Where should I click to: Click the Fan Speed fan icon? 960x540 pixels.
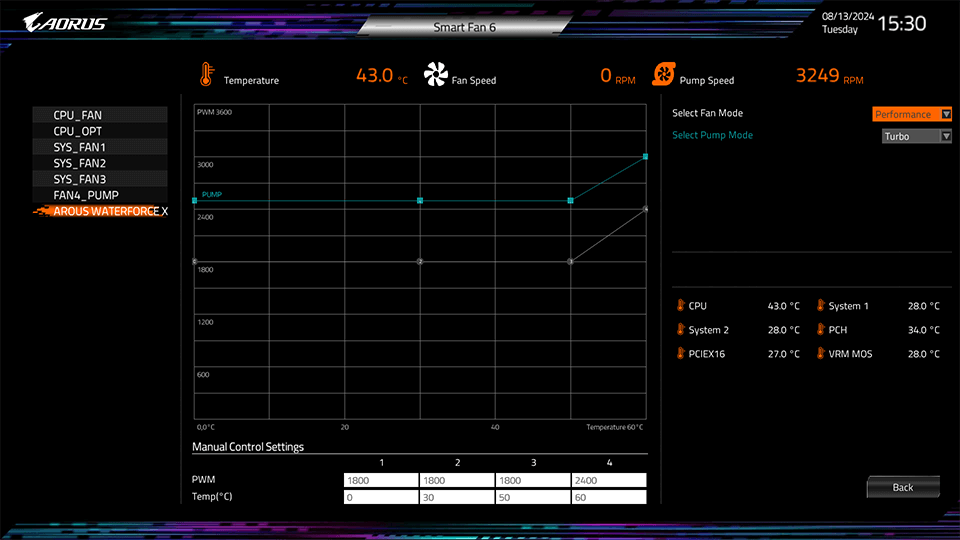[x=435, y=75]
